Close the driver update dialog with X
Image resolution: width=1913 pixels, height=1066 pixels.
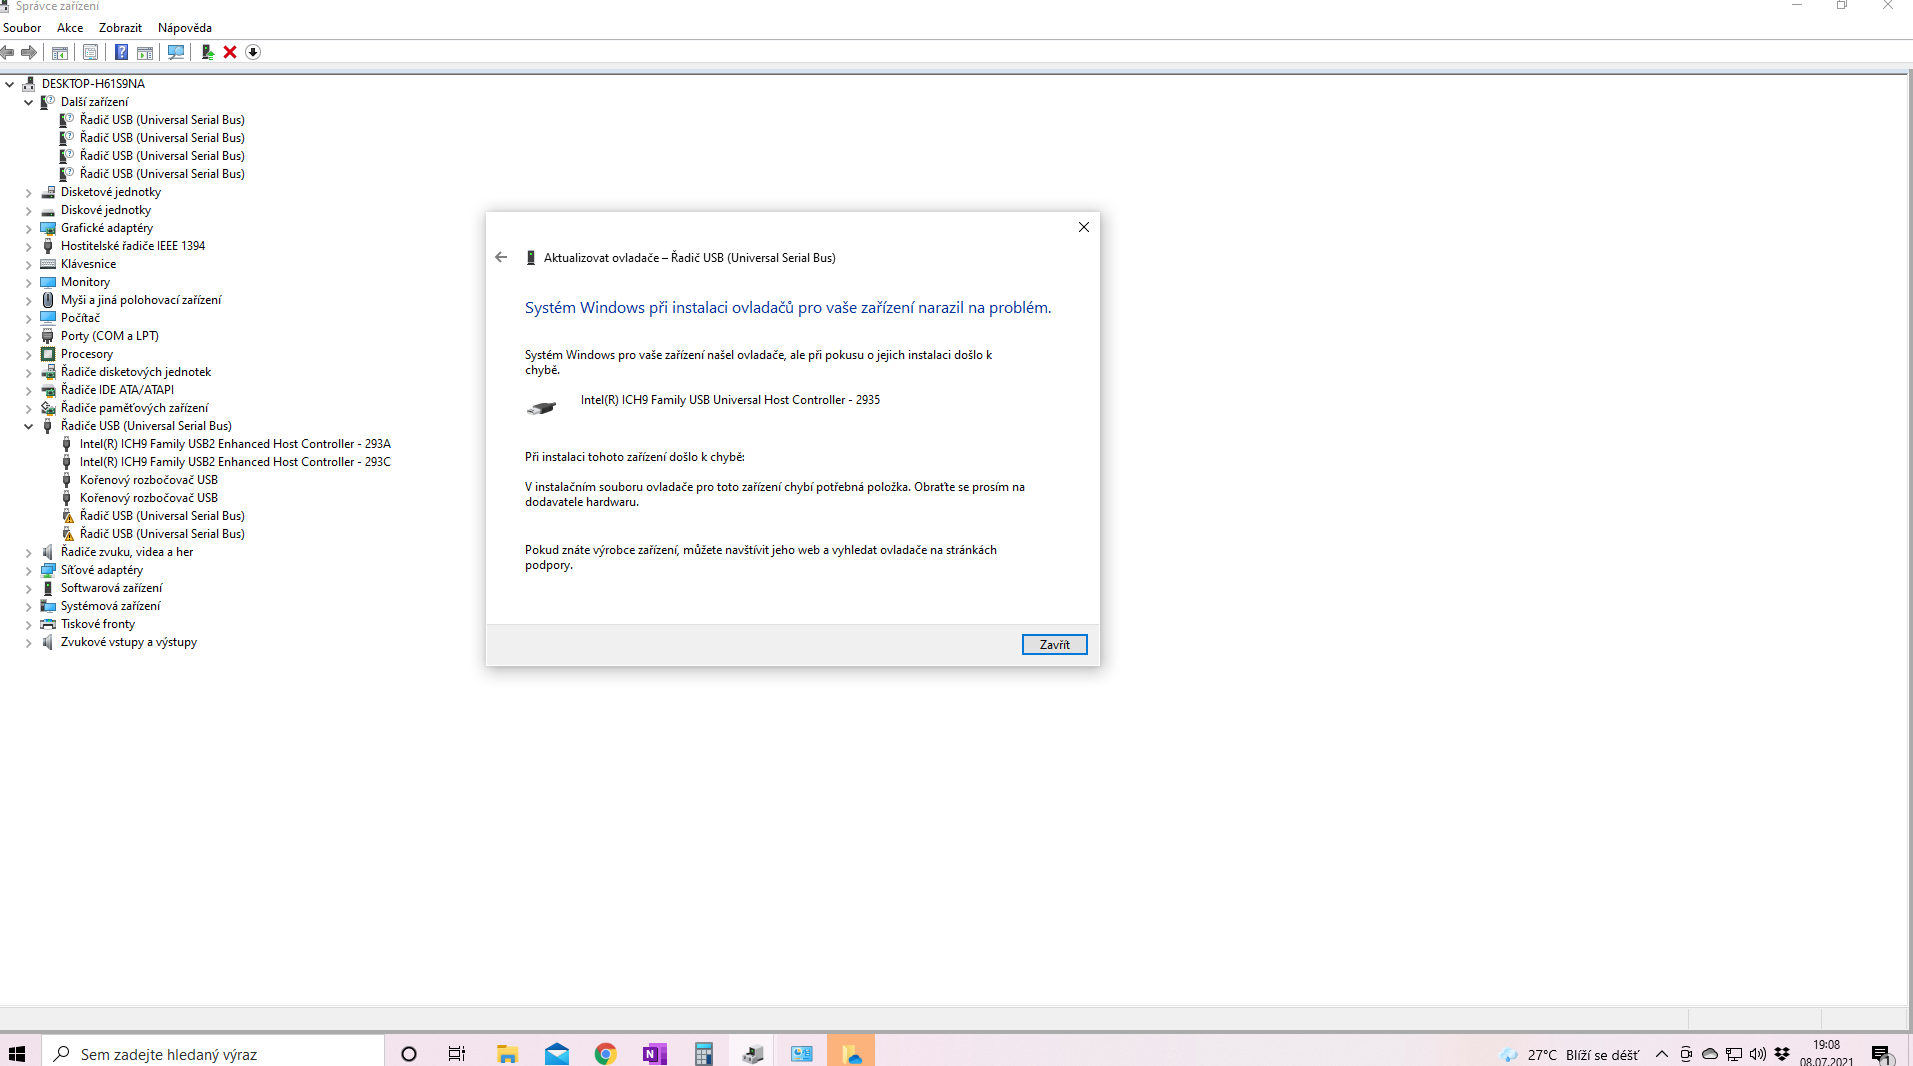(1084, 227)
